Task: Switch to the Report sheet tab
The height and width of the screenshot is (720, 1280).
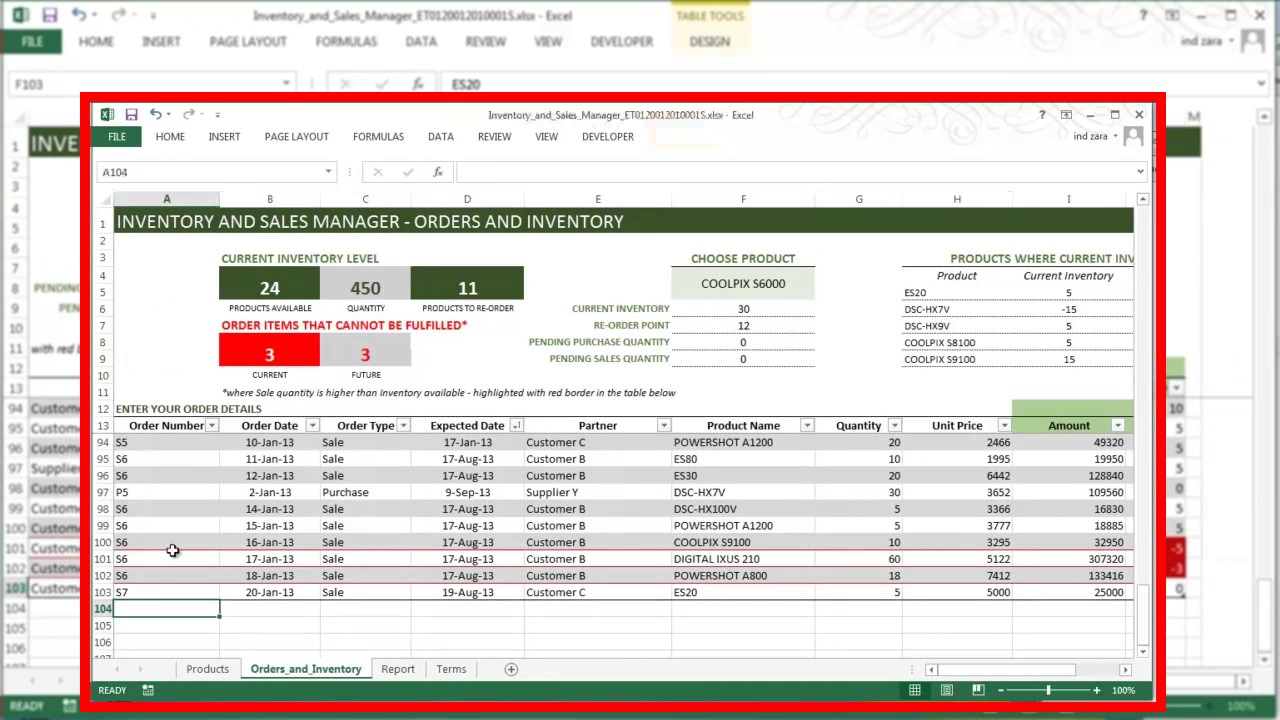Action: [x=397, y=669]
